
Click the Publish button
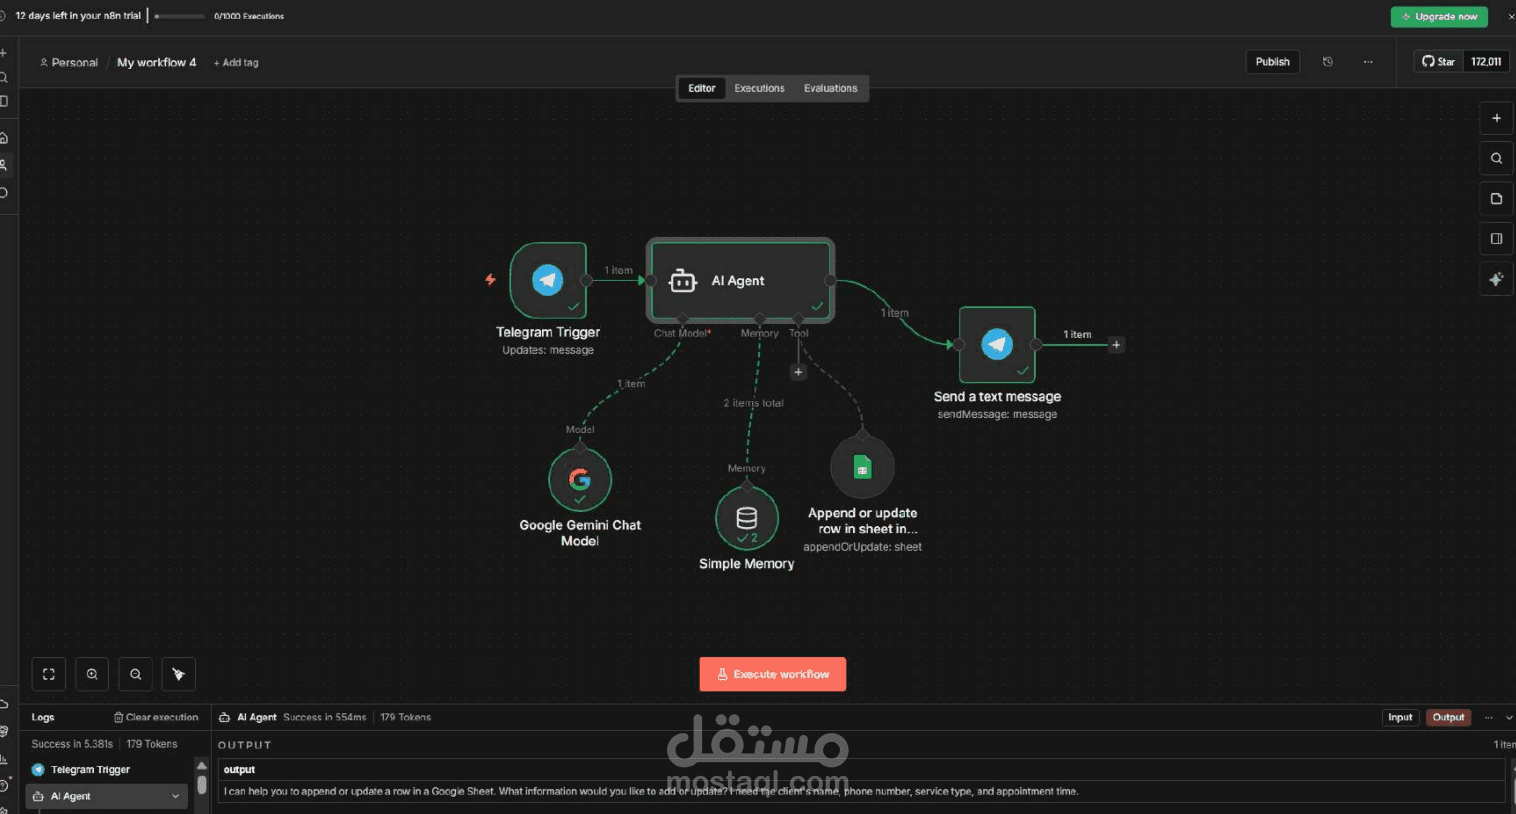pyautogui.click(x=1272, y=62)
